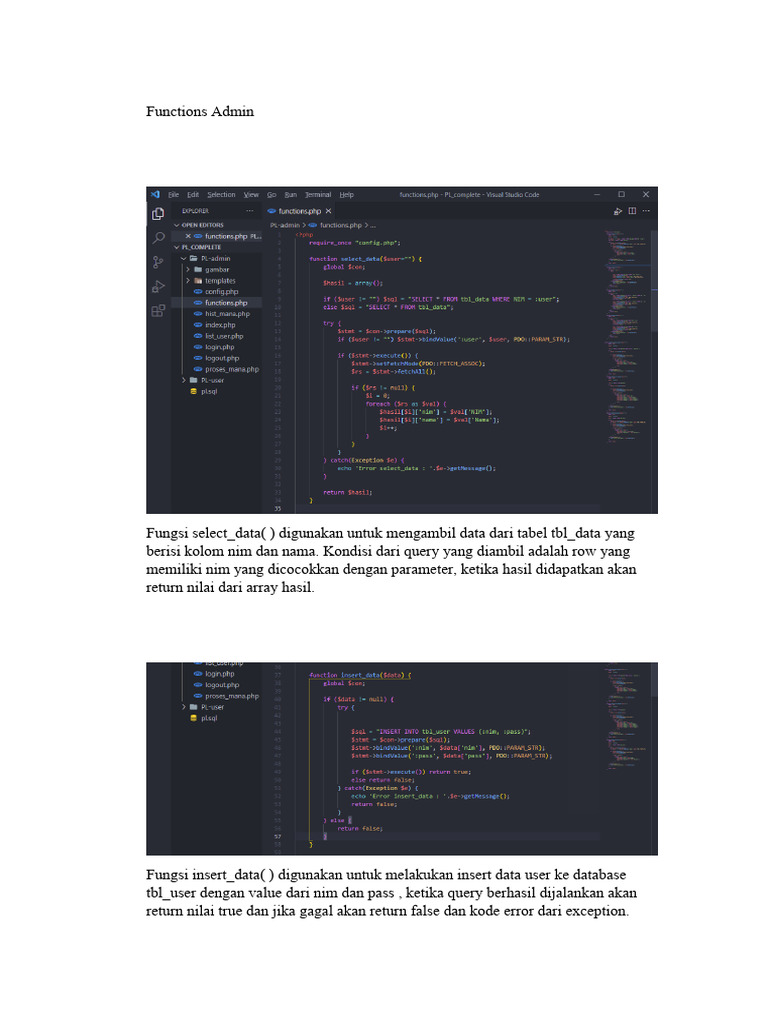Click the PL-admin breadcrumb segment
This screenshot has width=768, height=1024.
coord(285,225)
